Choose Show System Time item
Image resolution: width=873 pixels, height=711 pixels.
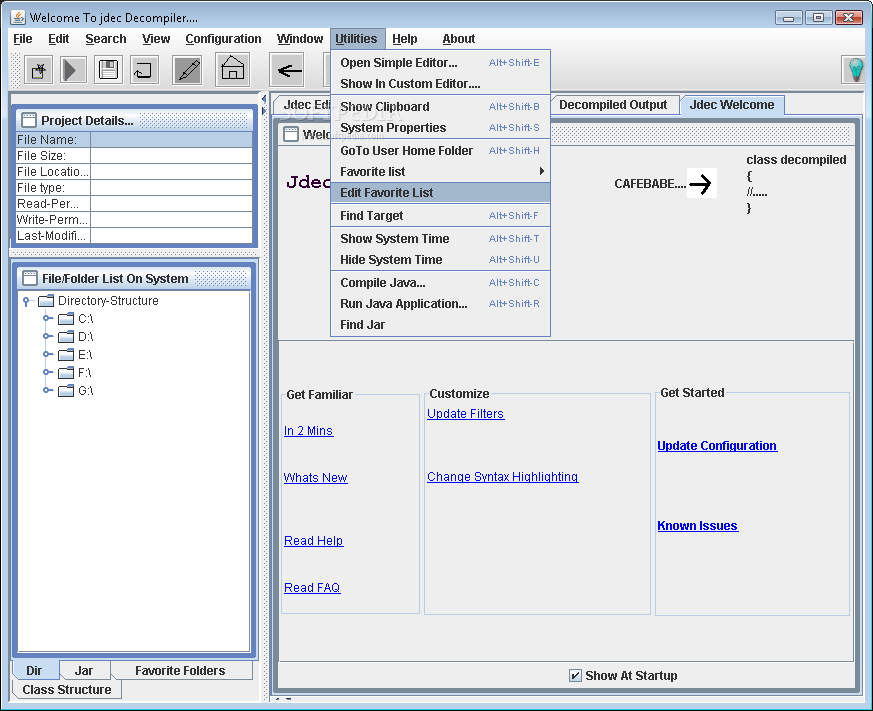[x=440, y=239]
